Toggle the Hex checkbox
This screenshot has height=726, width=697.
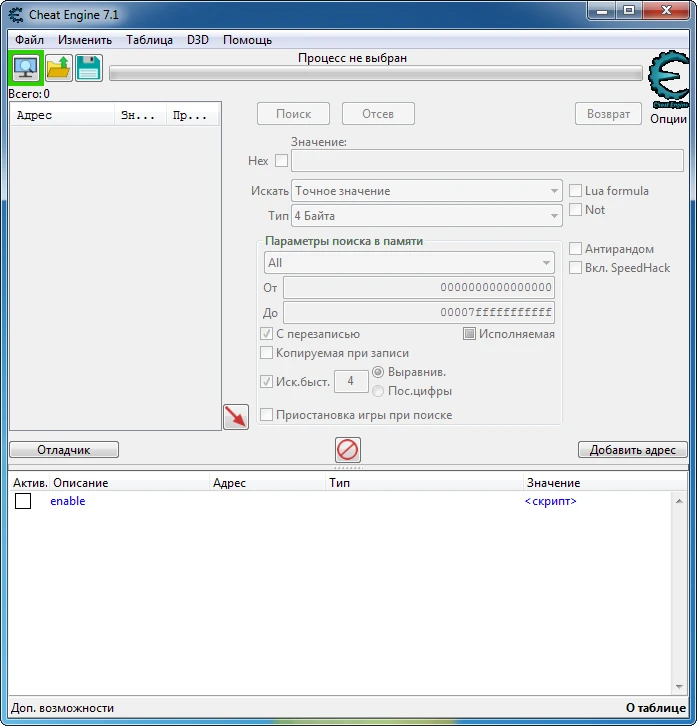click(x=281, y=161)
